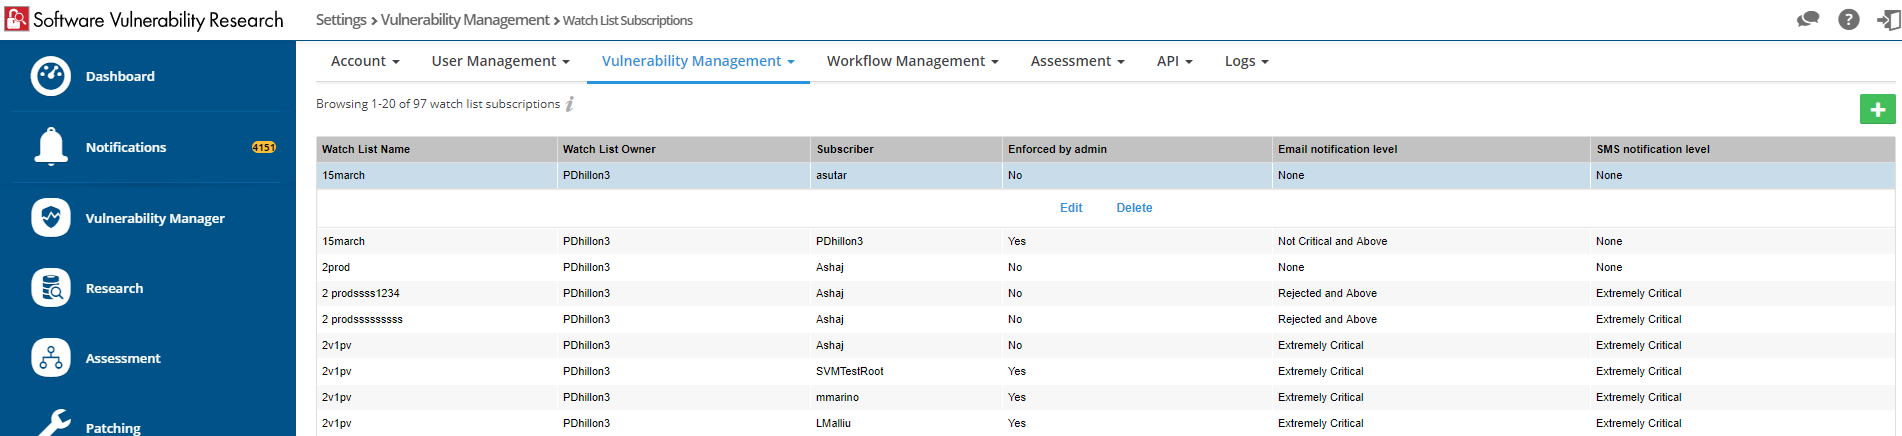Open the Research database search icon
Screen dimensions: 1902x436
click(51, 288)
